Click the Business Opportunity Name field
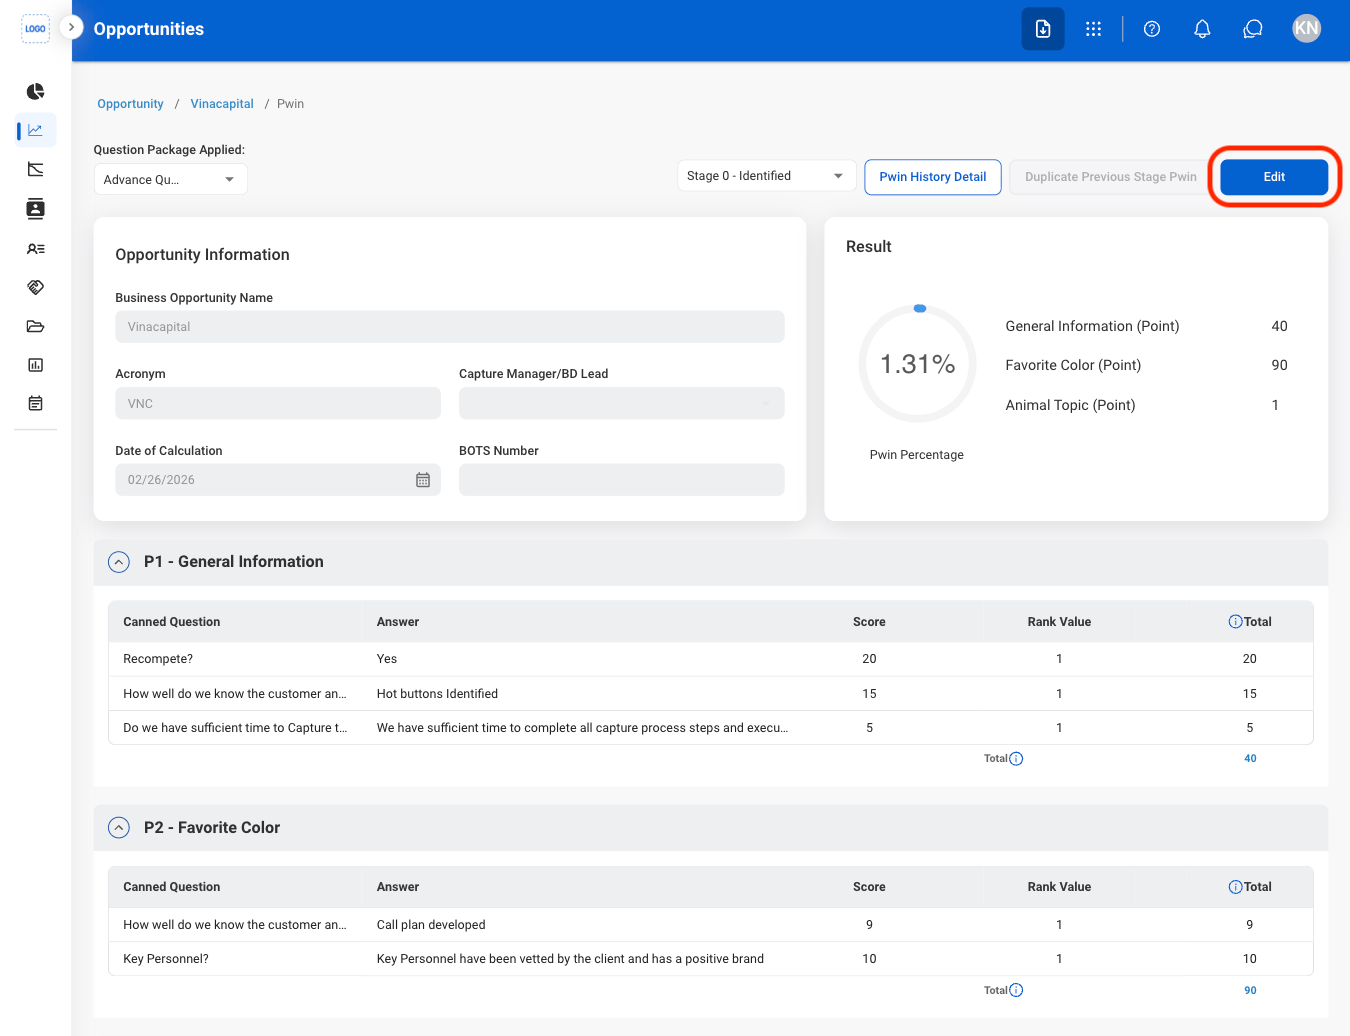The width and height of the screenshot is (1350, 1036). pos(450,327)
